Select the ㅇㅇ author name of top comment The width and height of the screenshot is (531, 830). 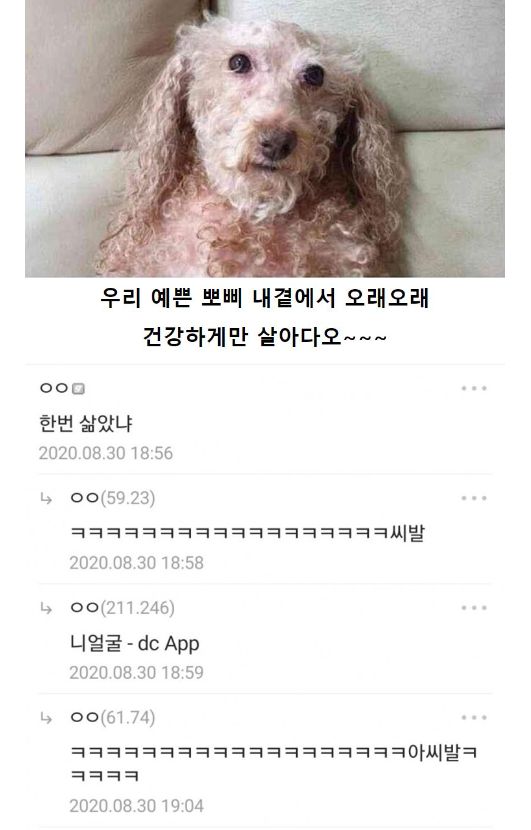[x=54, y=388]
